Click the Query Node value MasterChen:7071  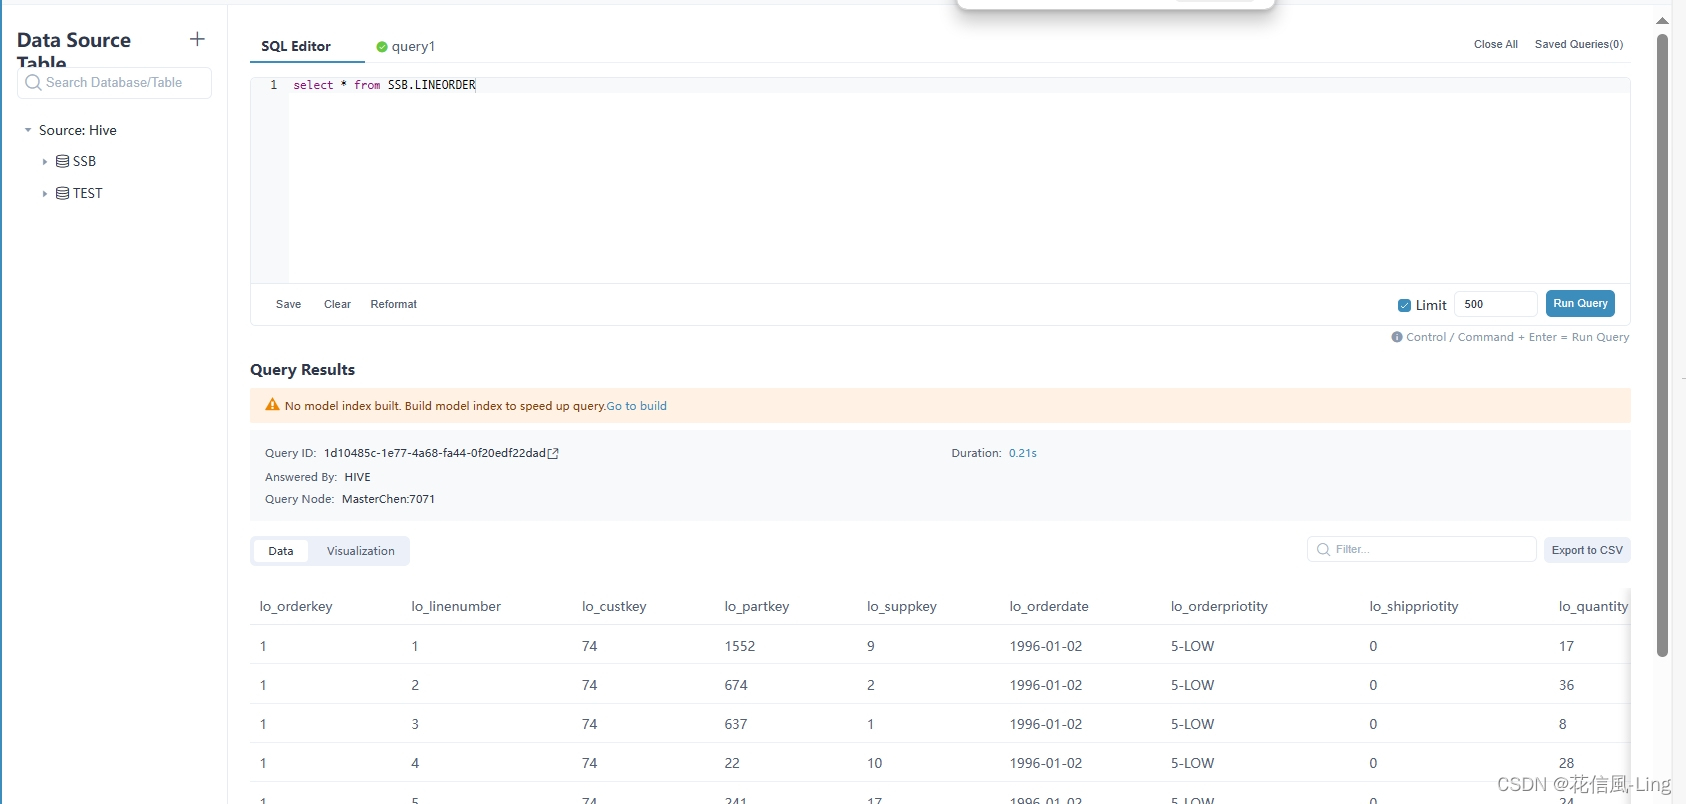click(x=388, y=499)
